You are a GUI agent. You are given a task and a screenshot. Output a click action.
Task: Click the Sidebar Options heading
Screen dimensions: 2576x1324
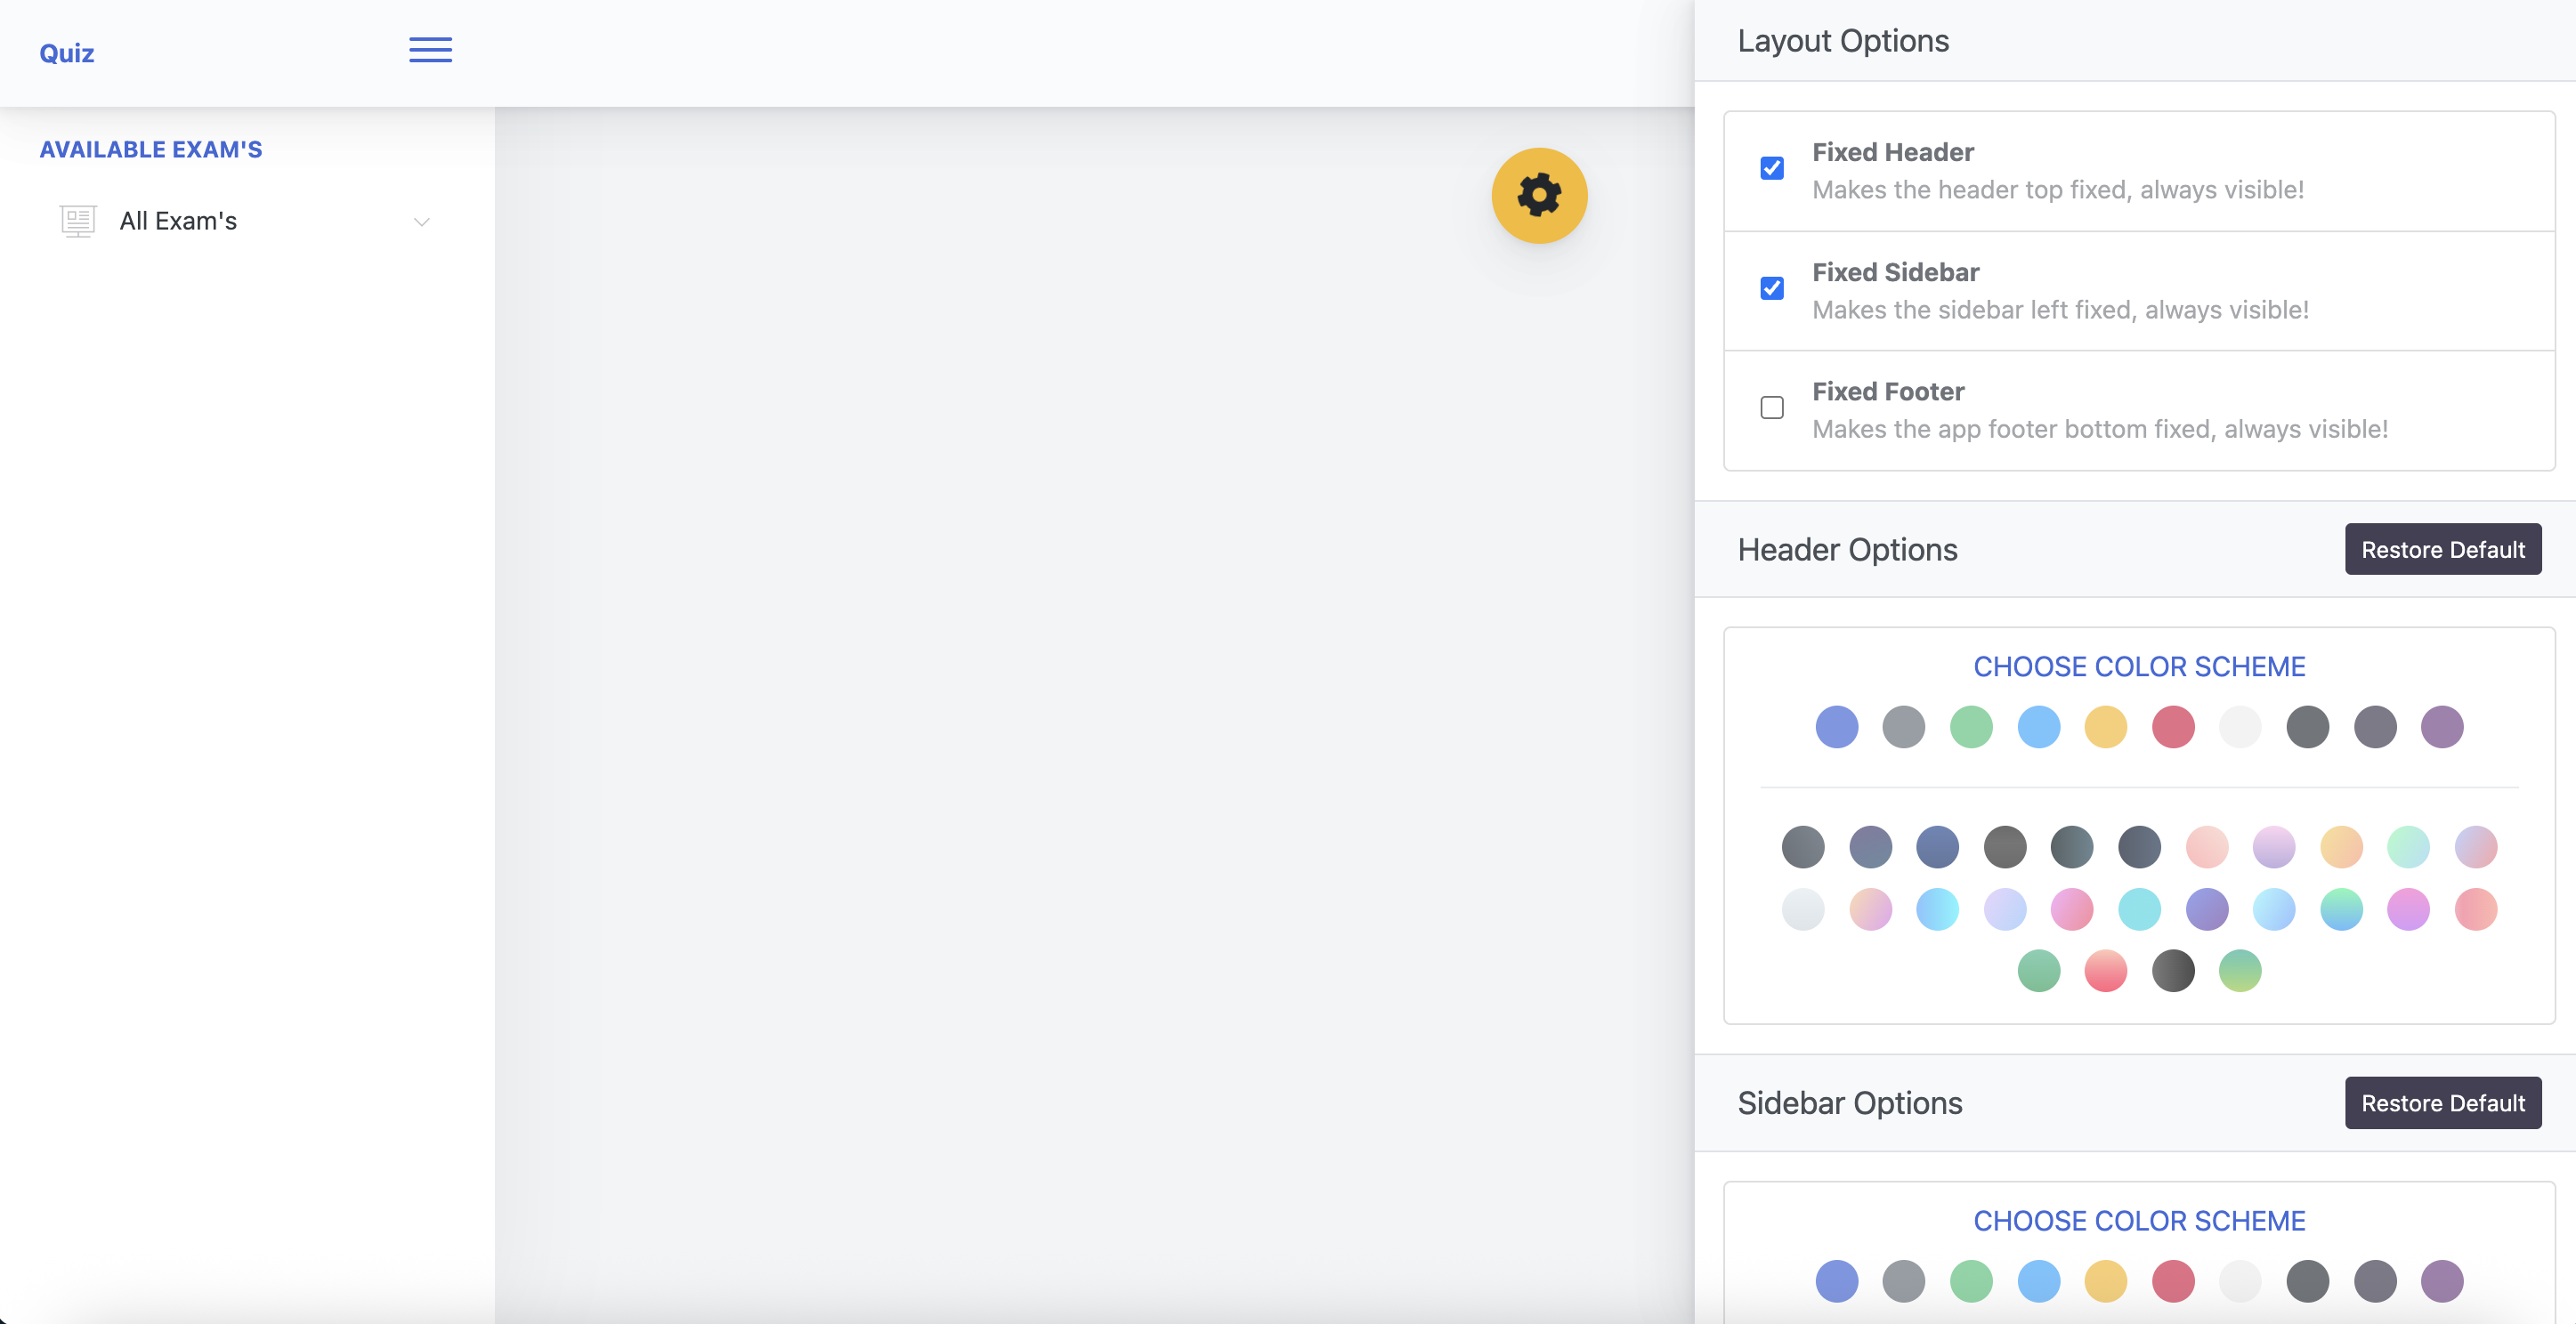[x=1850, y=1103]
